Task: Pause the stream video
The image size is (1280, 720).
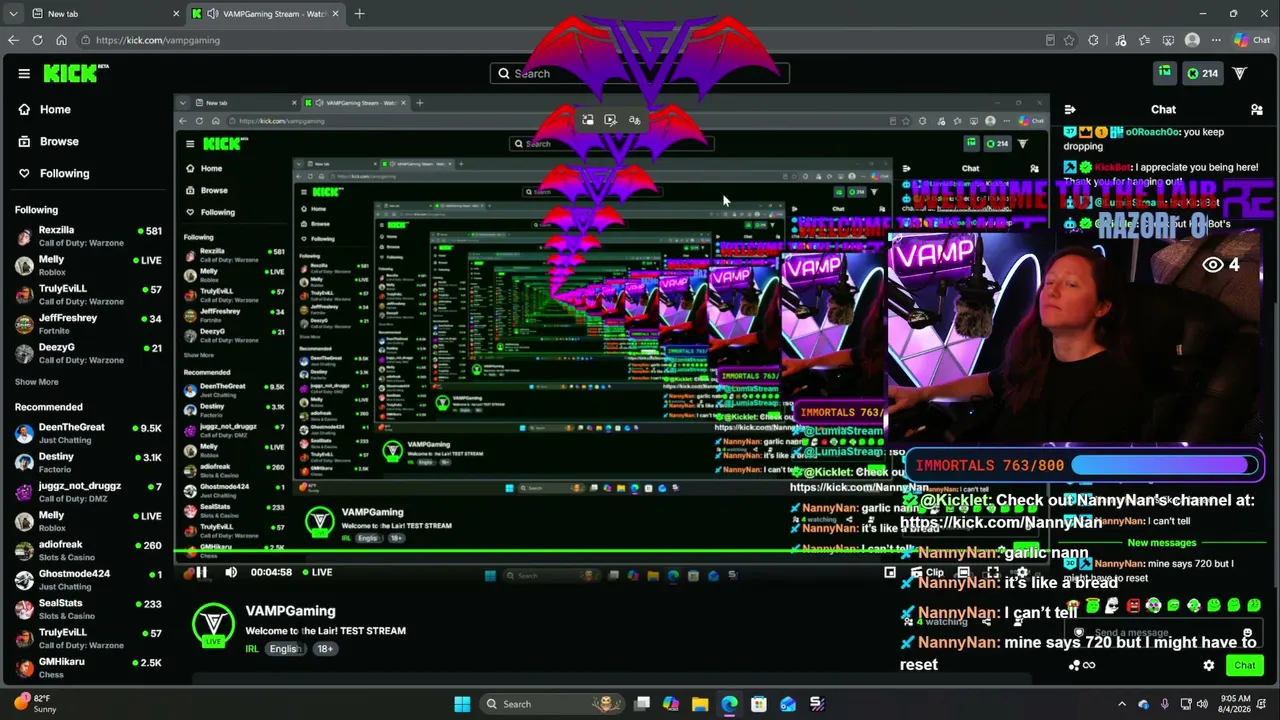Action: coord(201,572)
